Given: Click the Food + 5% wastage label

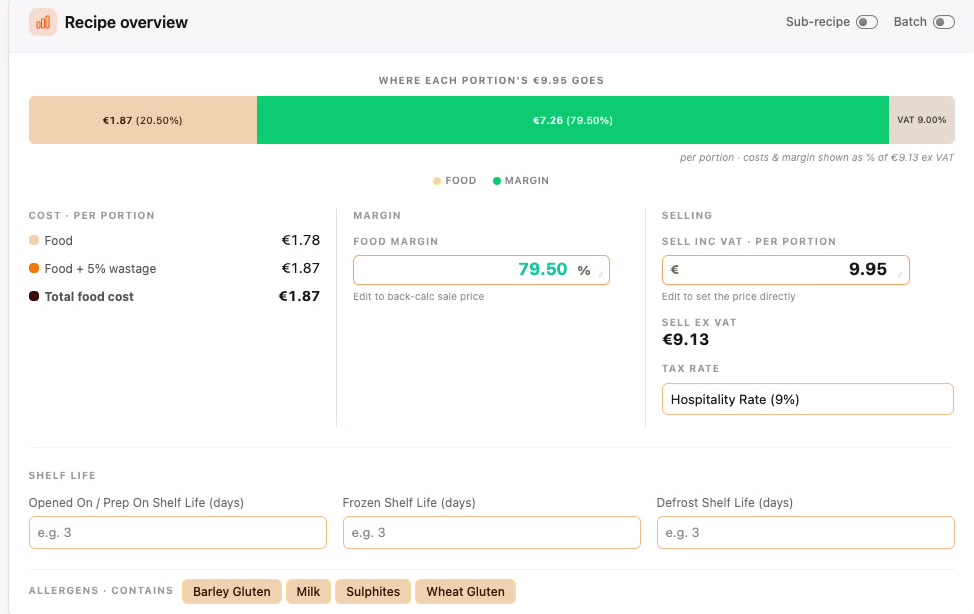Looking at the screenshot, I should (x=100, y=268).
